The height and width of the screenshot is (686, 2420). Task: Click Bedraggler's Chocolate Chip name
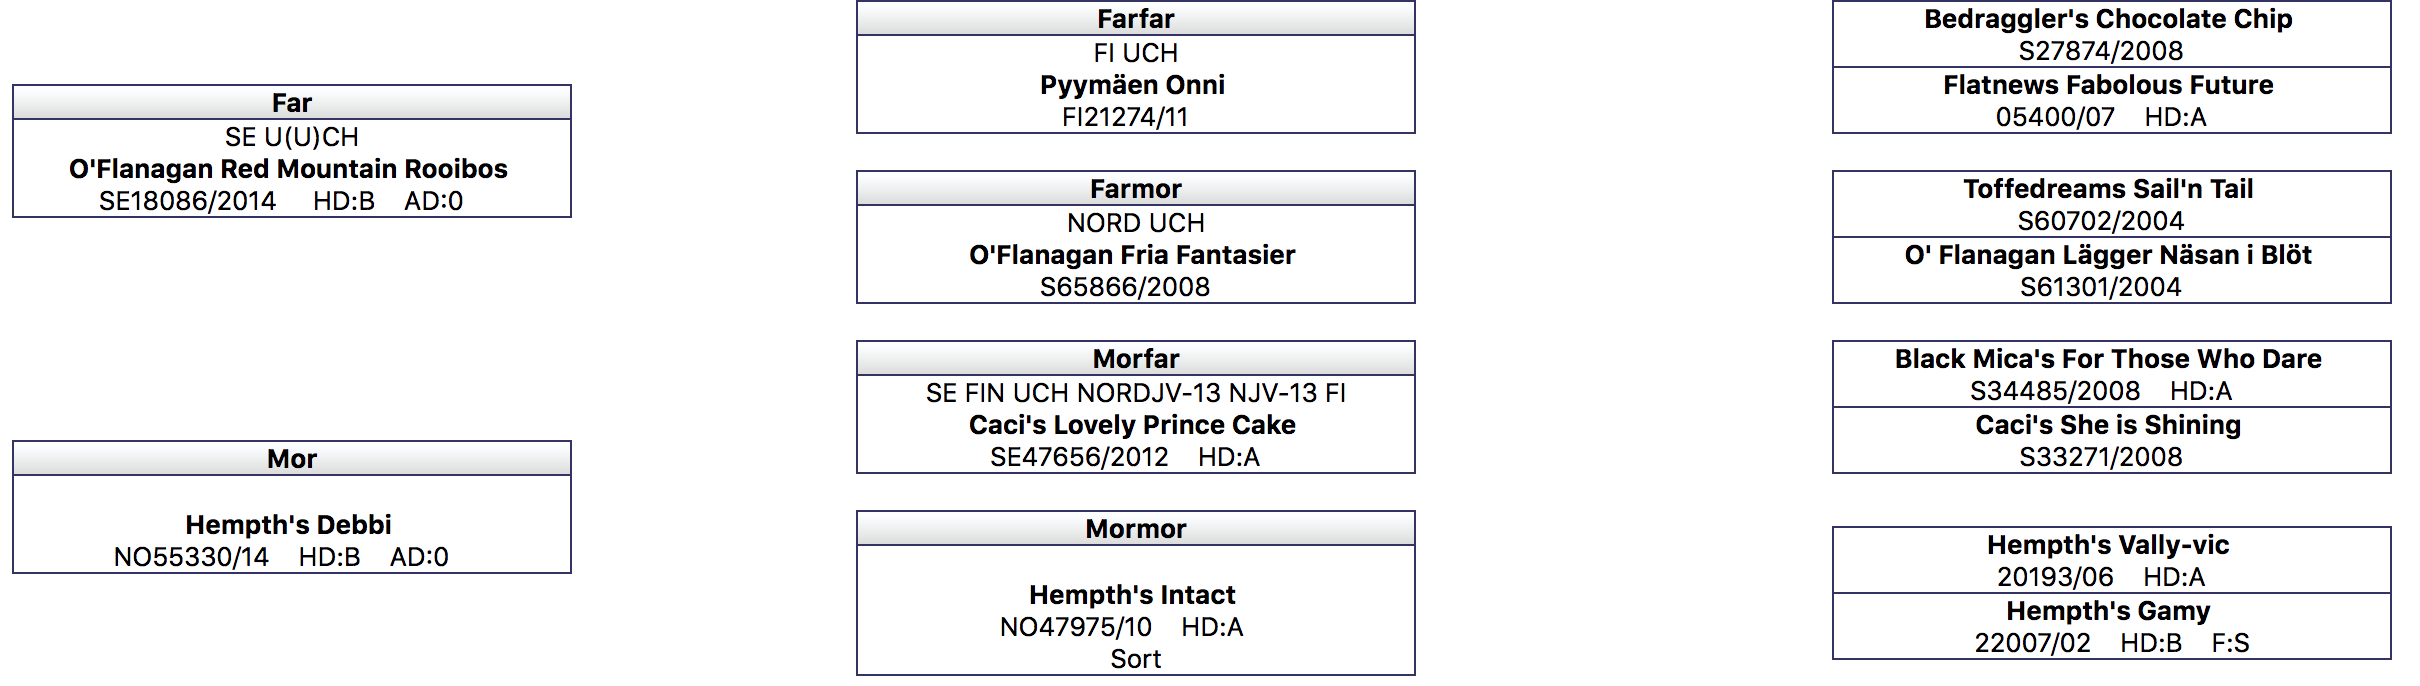(x=2108, y=19)
